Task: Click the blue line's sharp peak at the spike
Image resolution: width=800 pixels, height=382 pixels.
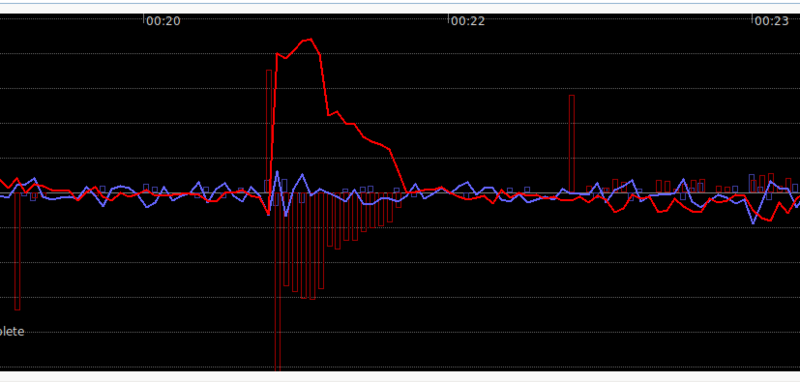Action: click(277, 172)
